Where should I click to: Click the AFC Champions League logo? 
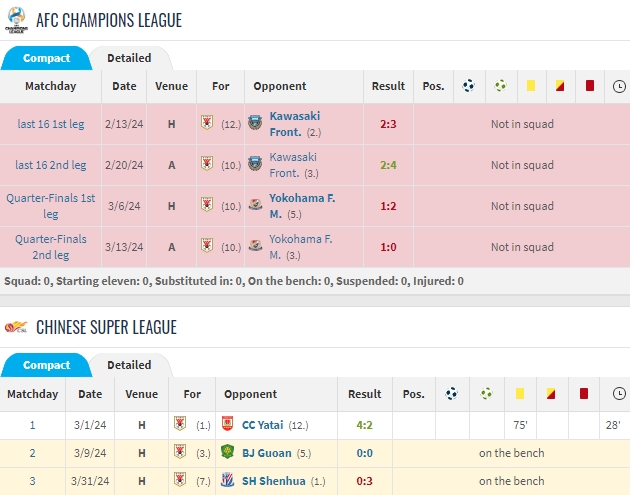15,20
